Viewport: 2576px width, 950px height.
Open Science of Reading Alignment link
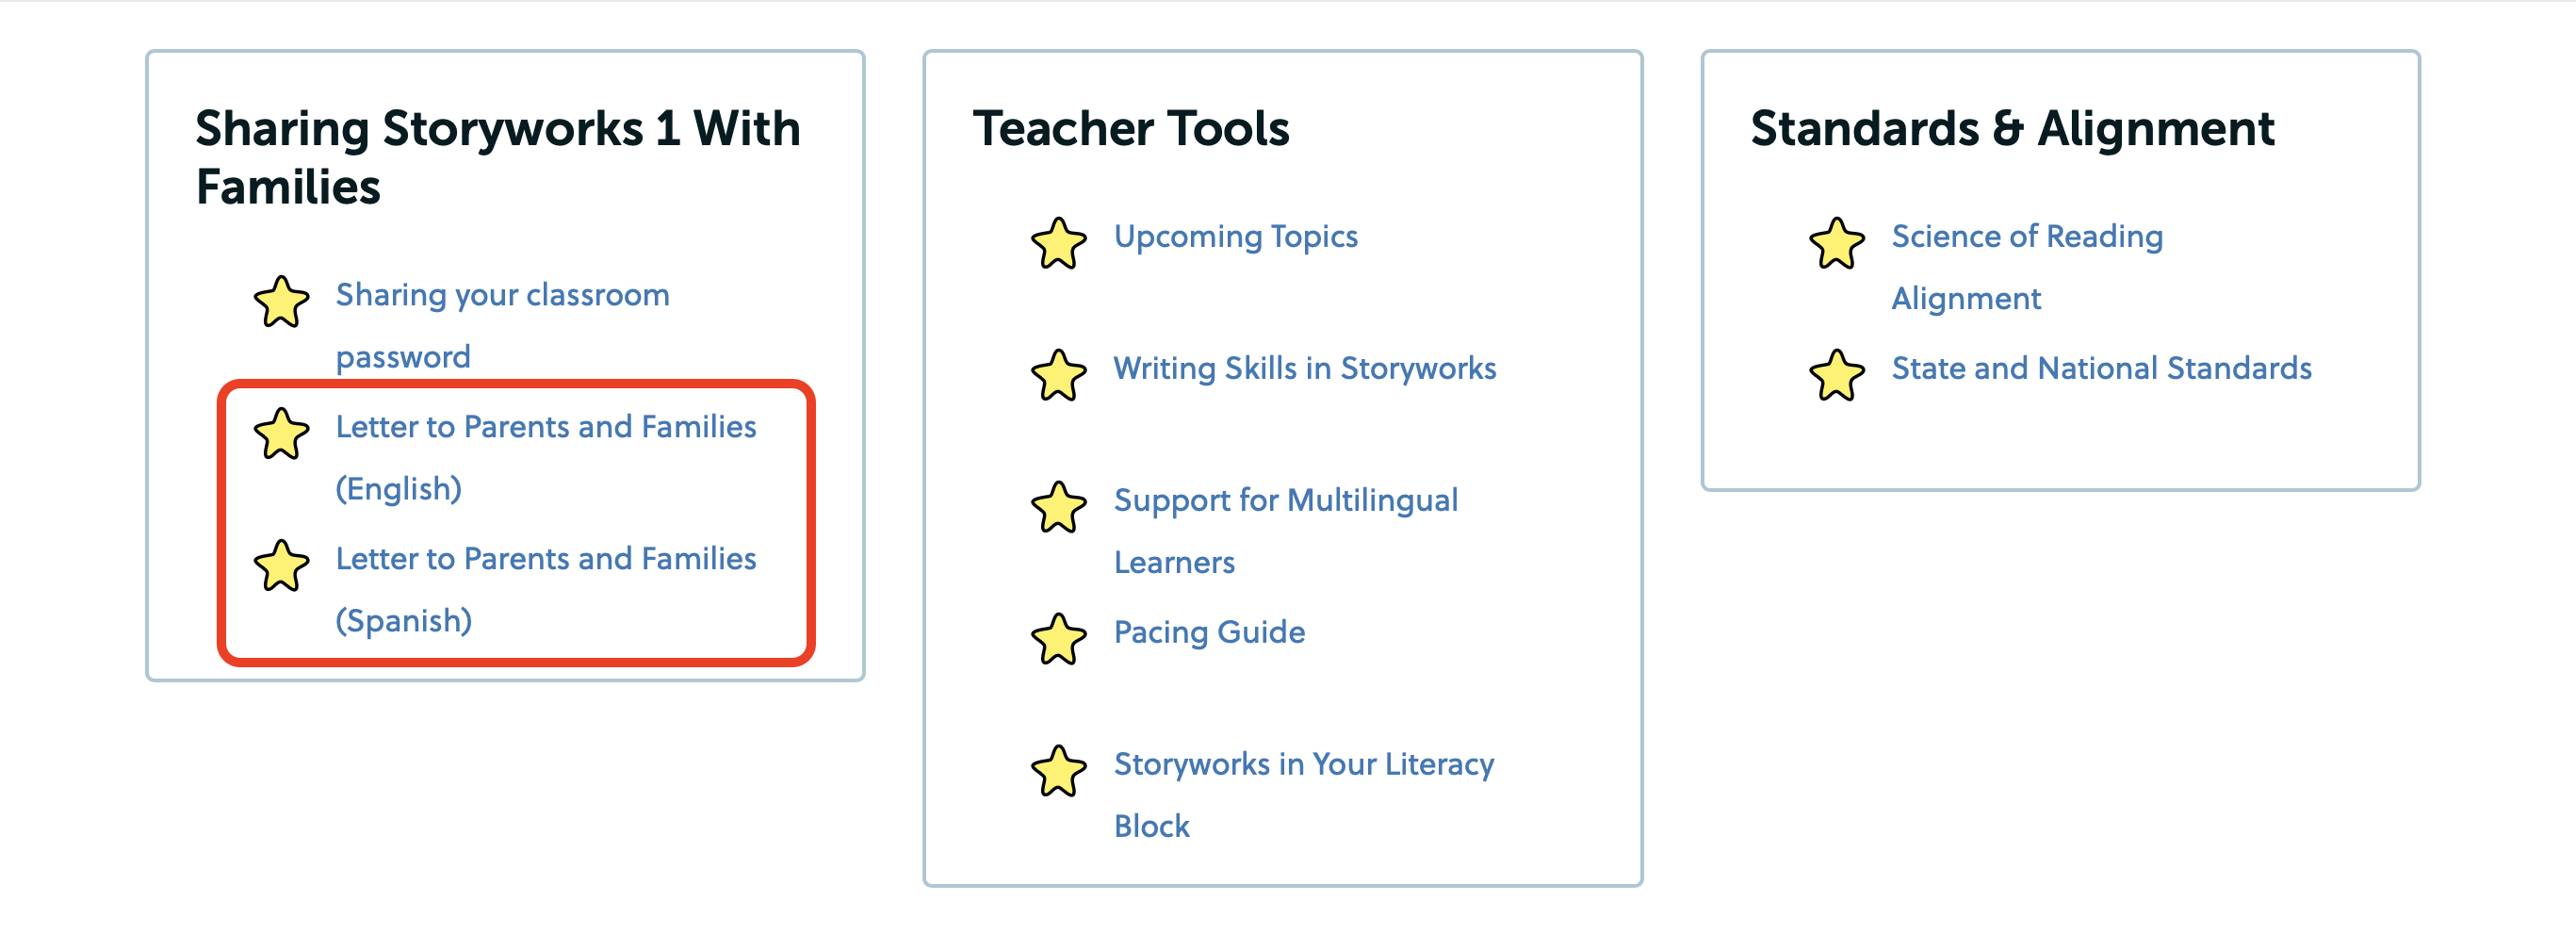click(2026, 237)
